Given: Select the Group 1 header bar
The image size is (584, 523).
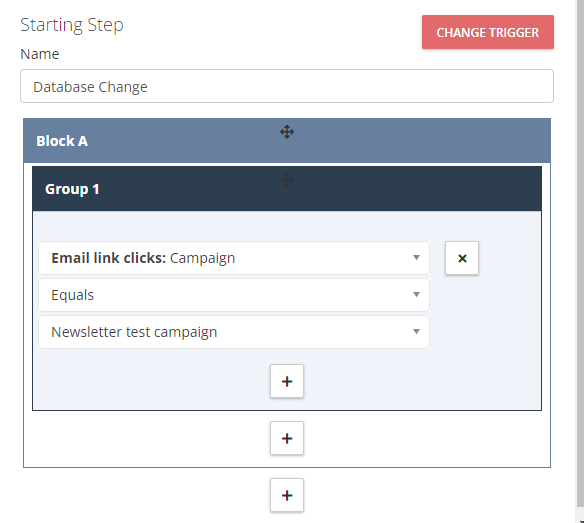Looking at the screenshot, I should click(x=287, y=189).
